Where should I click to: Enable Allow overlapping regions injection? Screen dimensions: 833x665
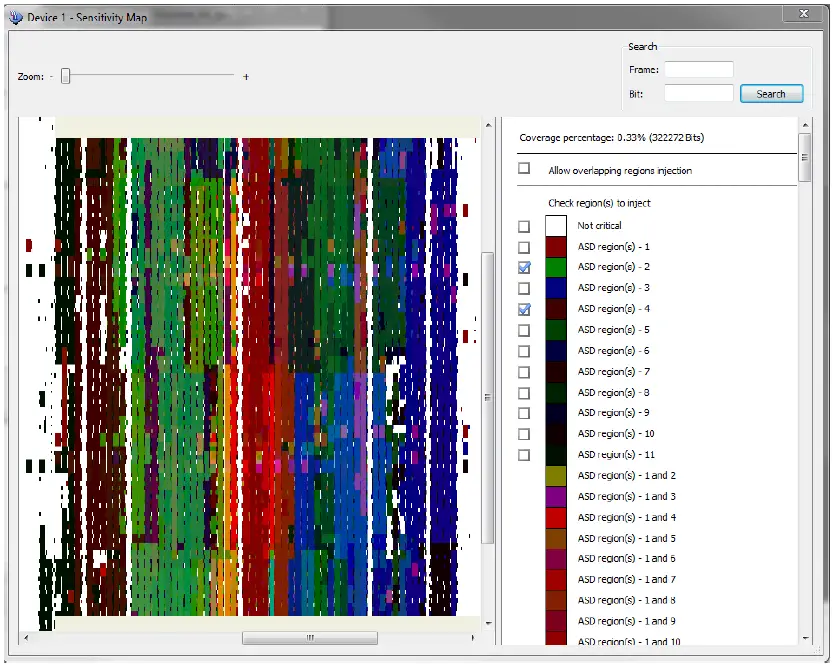(x=524, y=169)
